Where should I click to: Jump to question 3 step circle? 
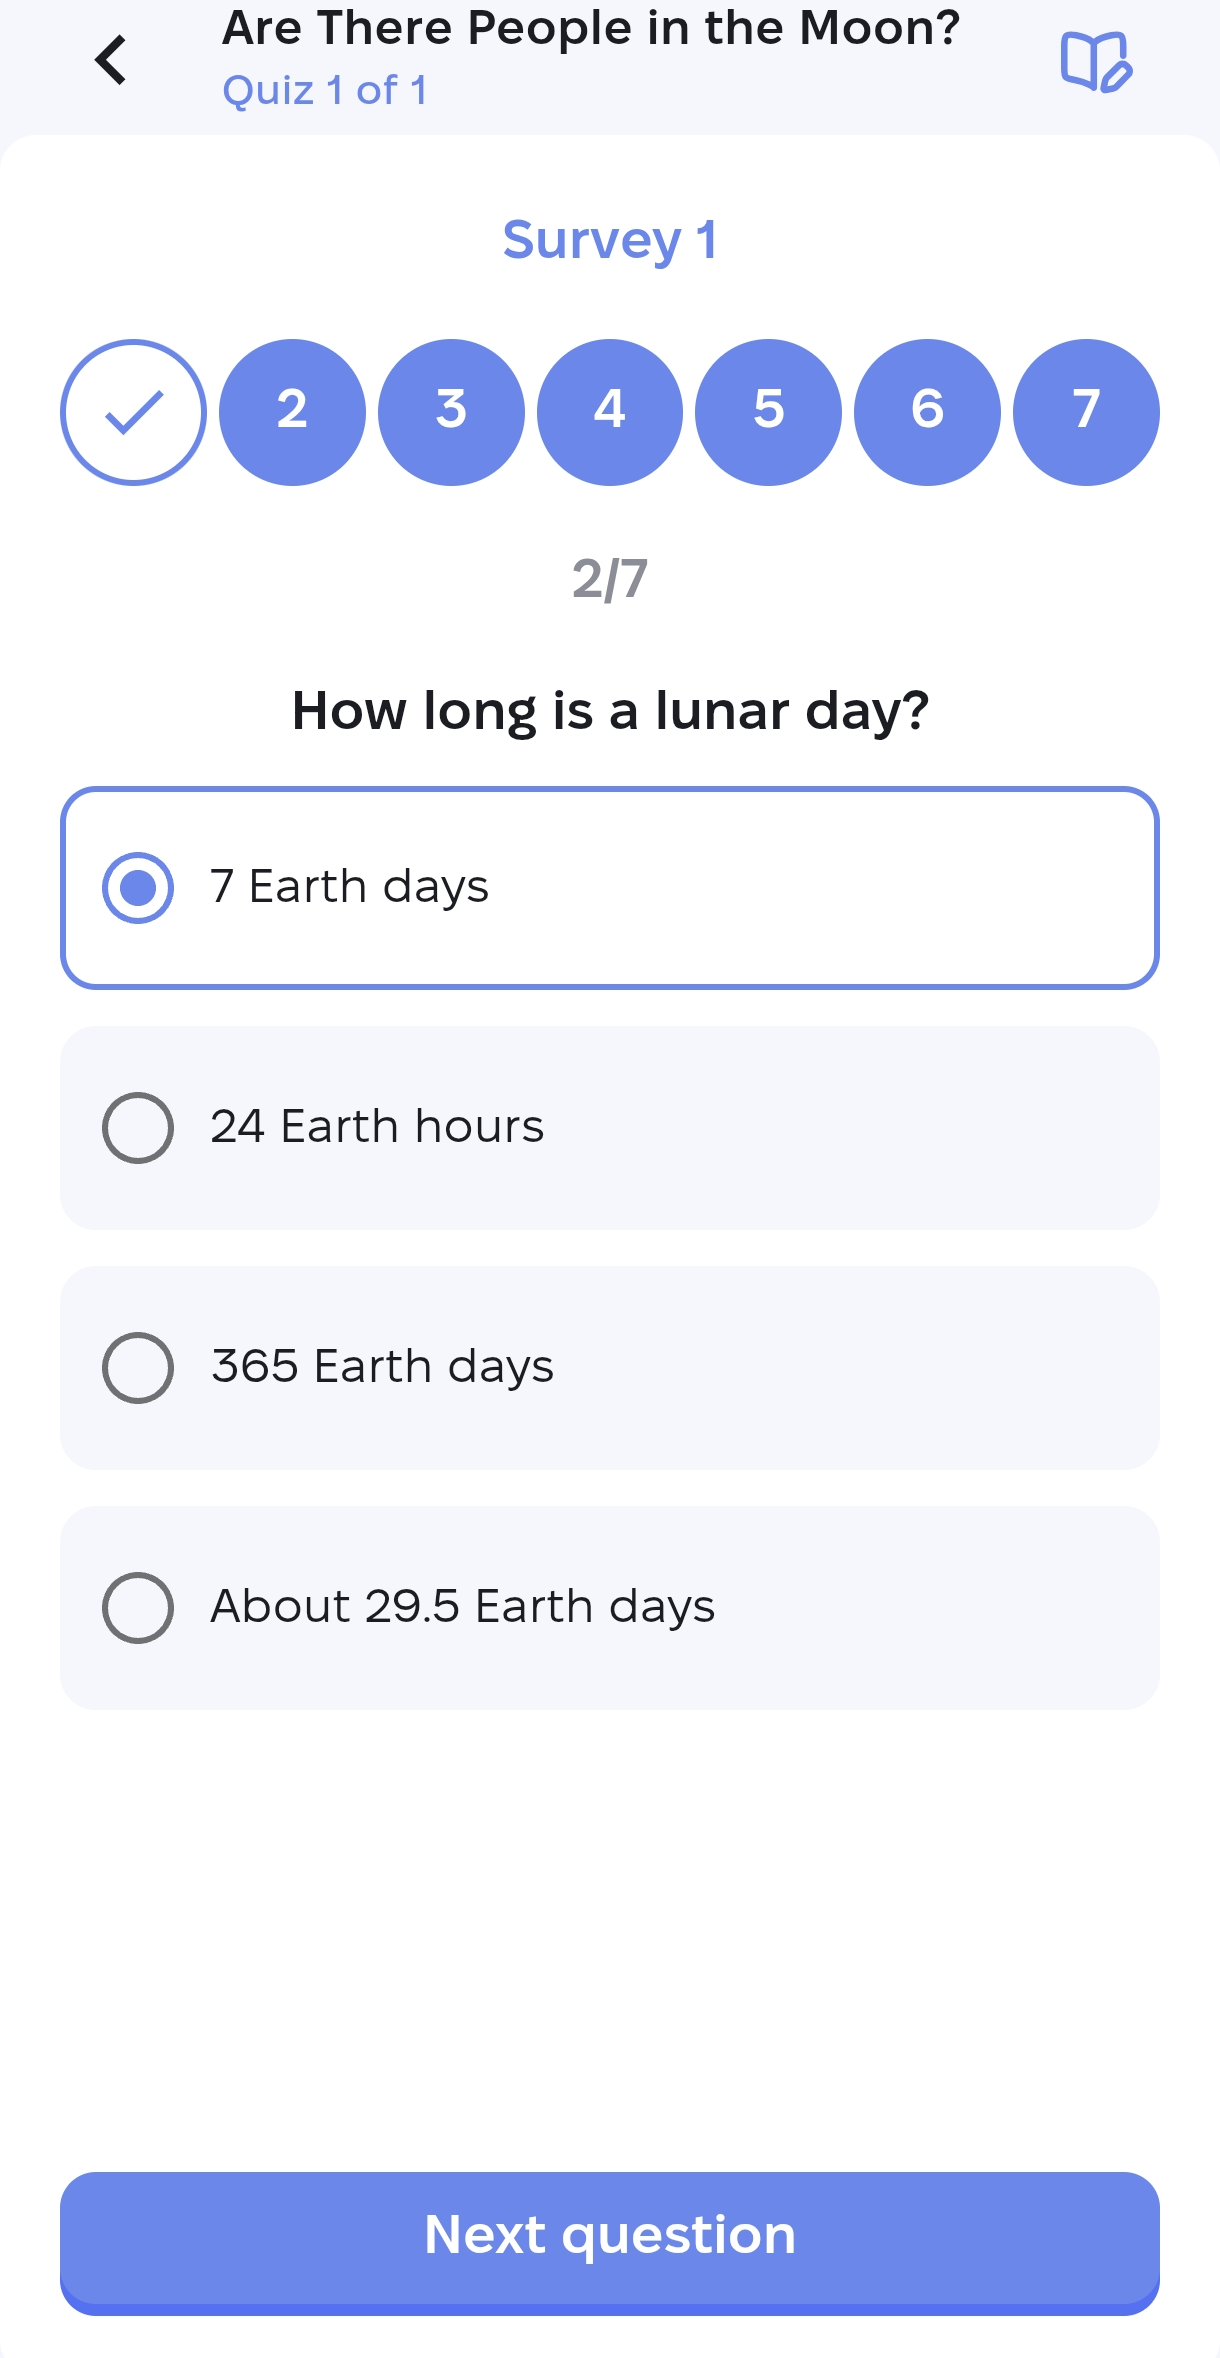[x=451, y=412]
